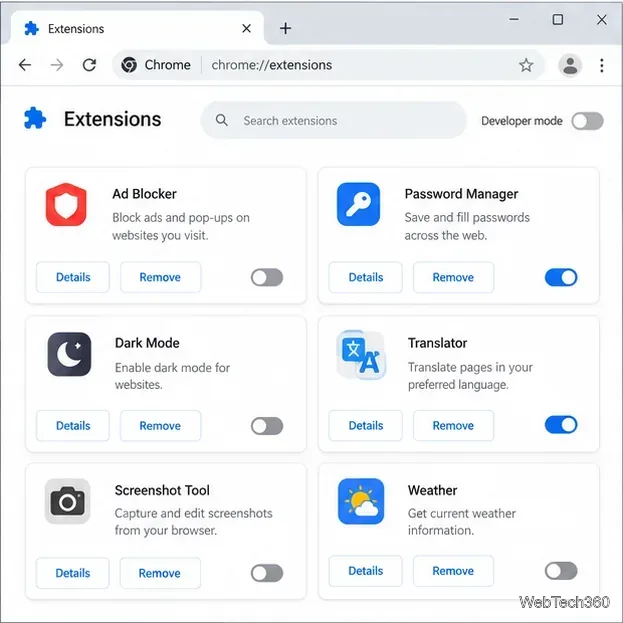Image resolution: width=623 pixels, height=623 pixels.
Task: Remove the Weather extension
Action: click(x=453, y=571)
